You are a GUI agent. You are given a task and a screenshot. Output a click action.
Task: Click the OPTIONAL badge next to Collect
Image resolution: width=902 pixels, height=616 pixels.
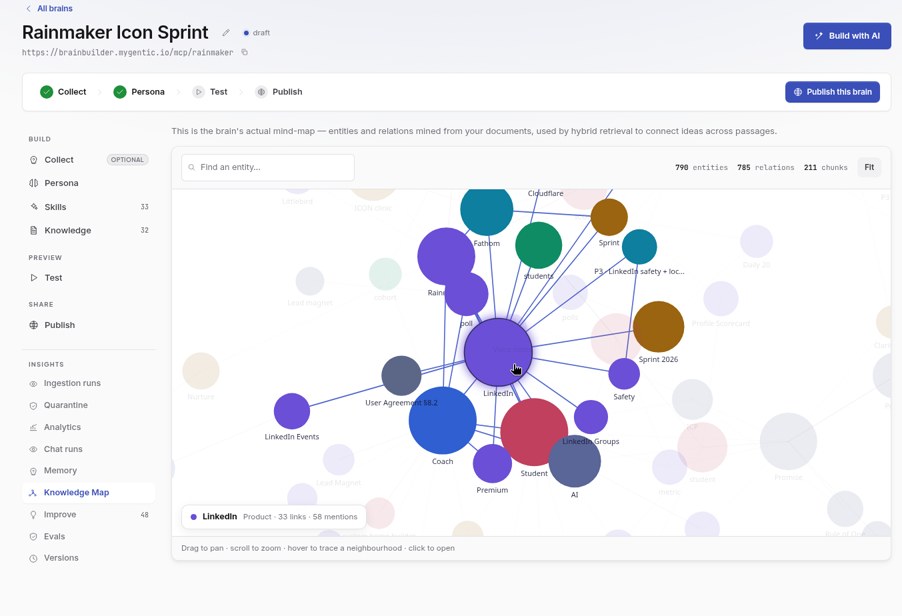127,160
